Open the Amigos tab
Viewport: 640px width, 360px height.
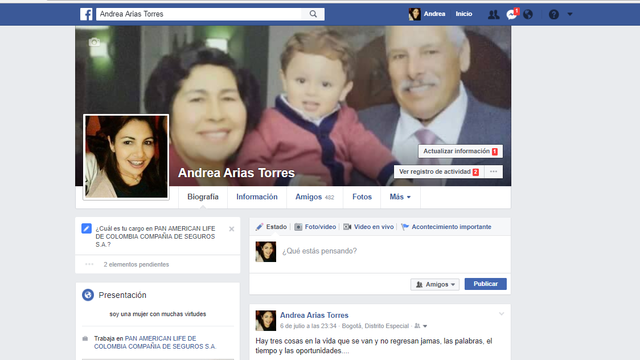pos(314,197)
